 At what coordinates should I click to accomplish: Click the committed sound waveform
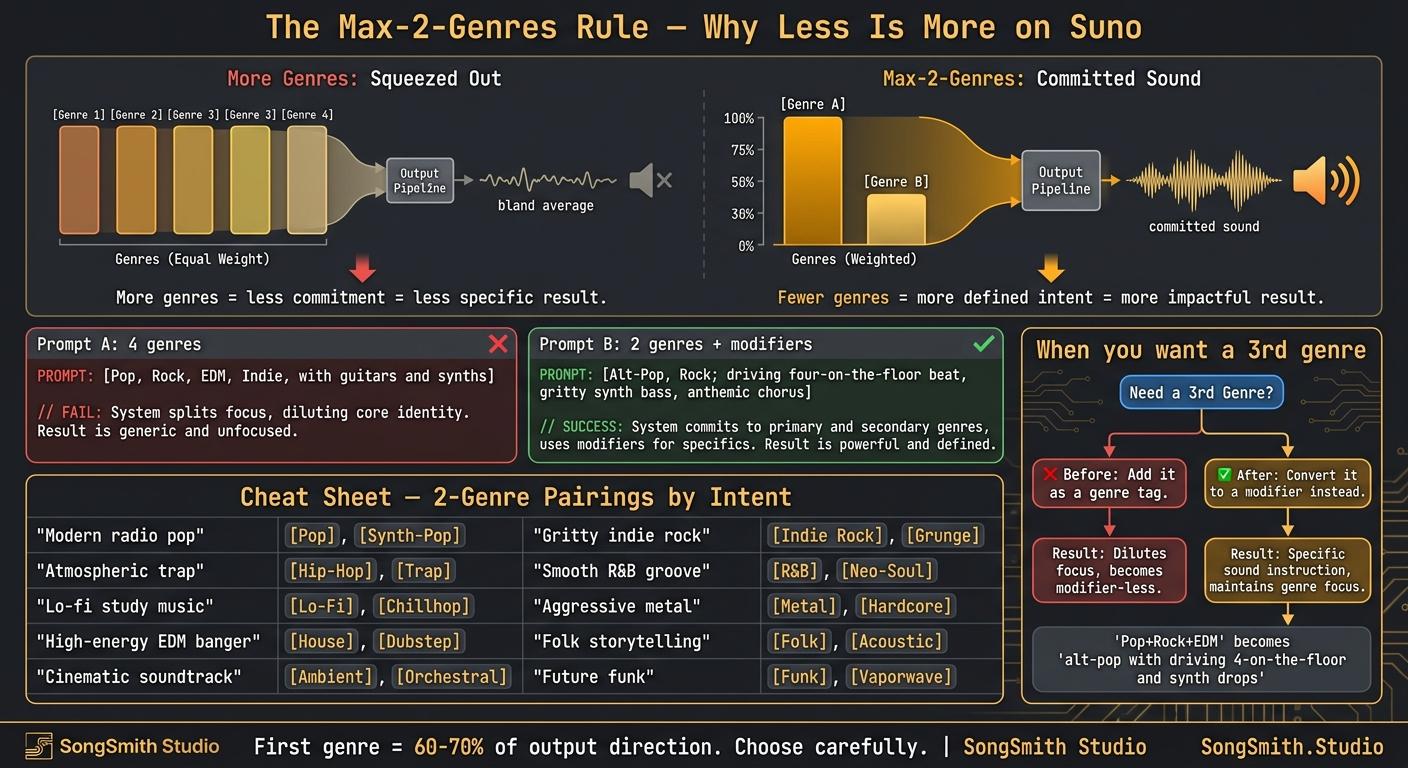[x=1203, y=182]
